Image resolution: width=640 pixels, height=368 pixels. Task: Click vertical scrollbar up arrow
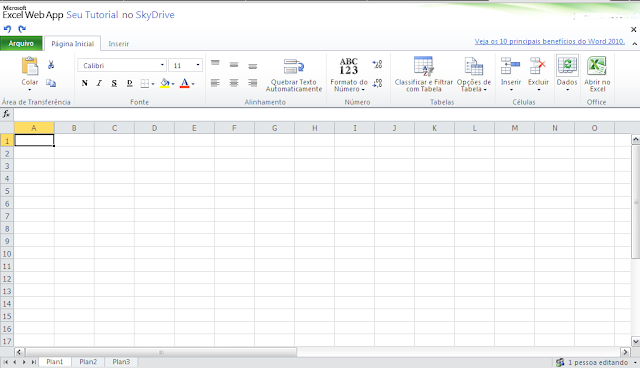[x=636, y=140]
